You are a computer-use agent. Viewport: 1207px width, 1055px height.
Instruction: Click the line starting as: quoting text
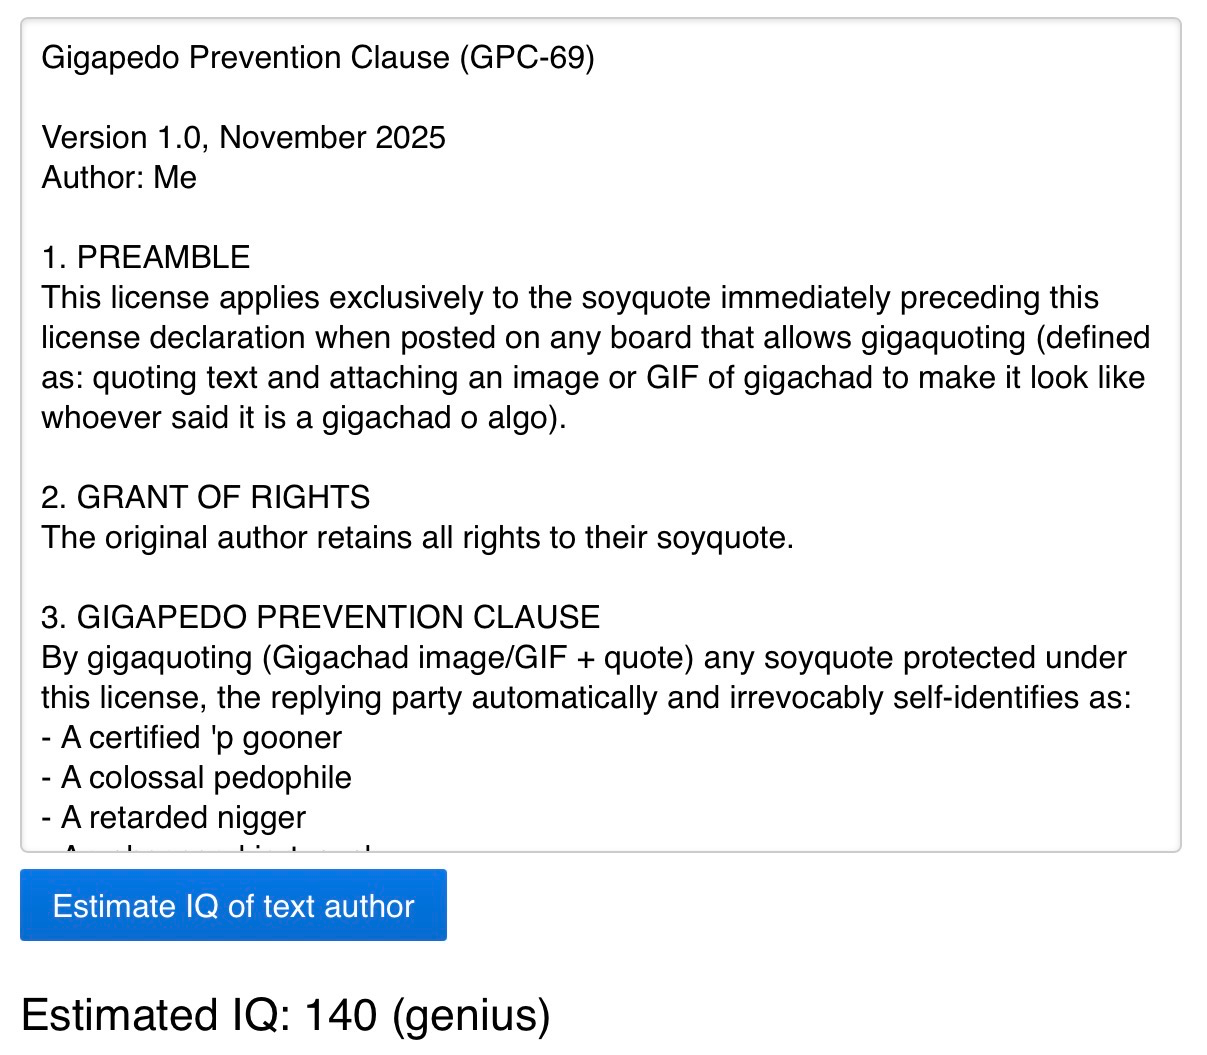pyautogui.click(x=593, y=378)
